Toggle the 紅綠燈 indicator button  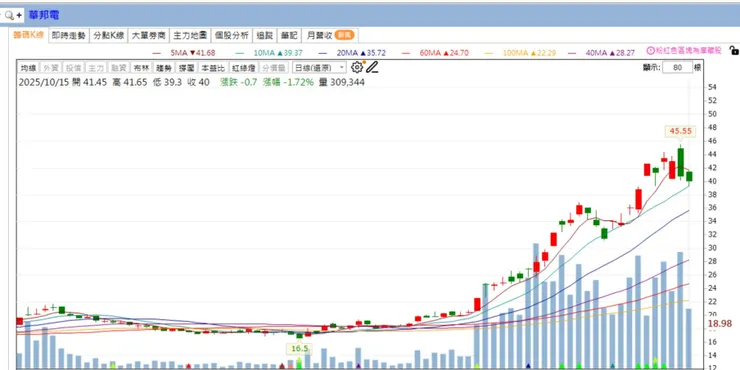point(244,68)
